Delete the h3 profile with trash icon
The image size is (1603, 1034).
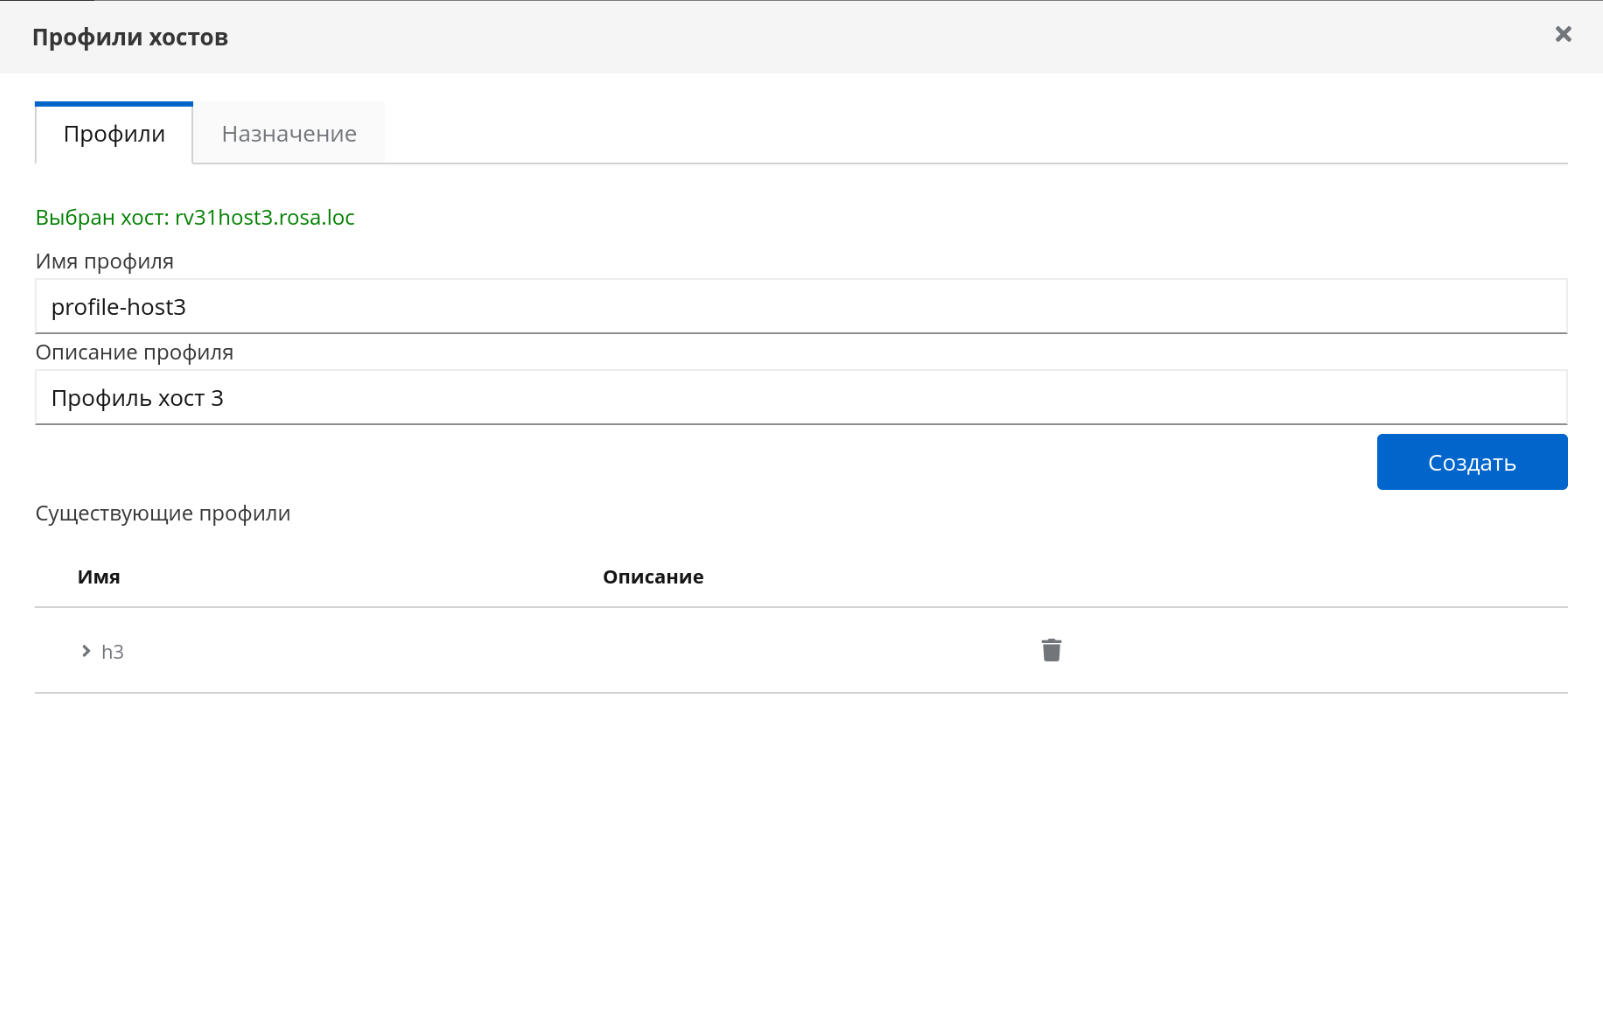pyautogui.click(x=1051, y=650)
